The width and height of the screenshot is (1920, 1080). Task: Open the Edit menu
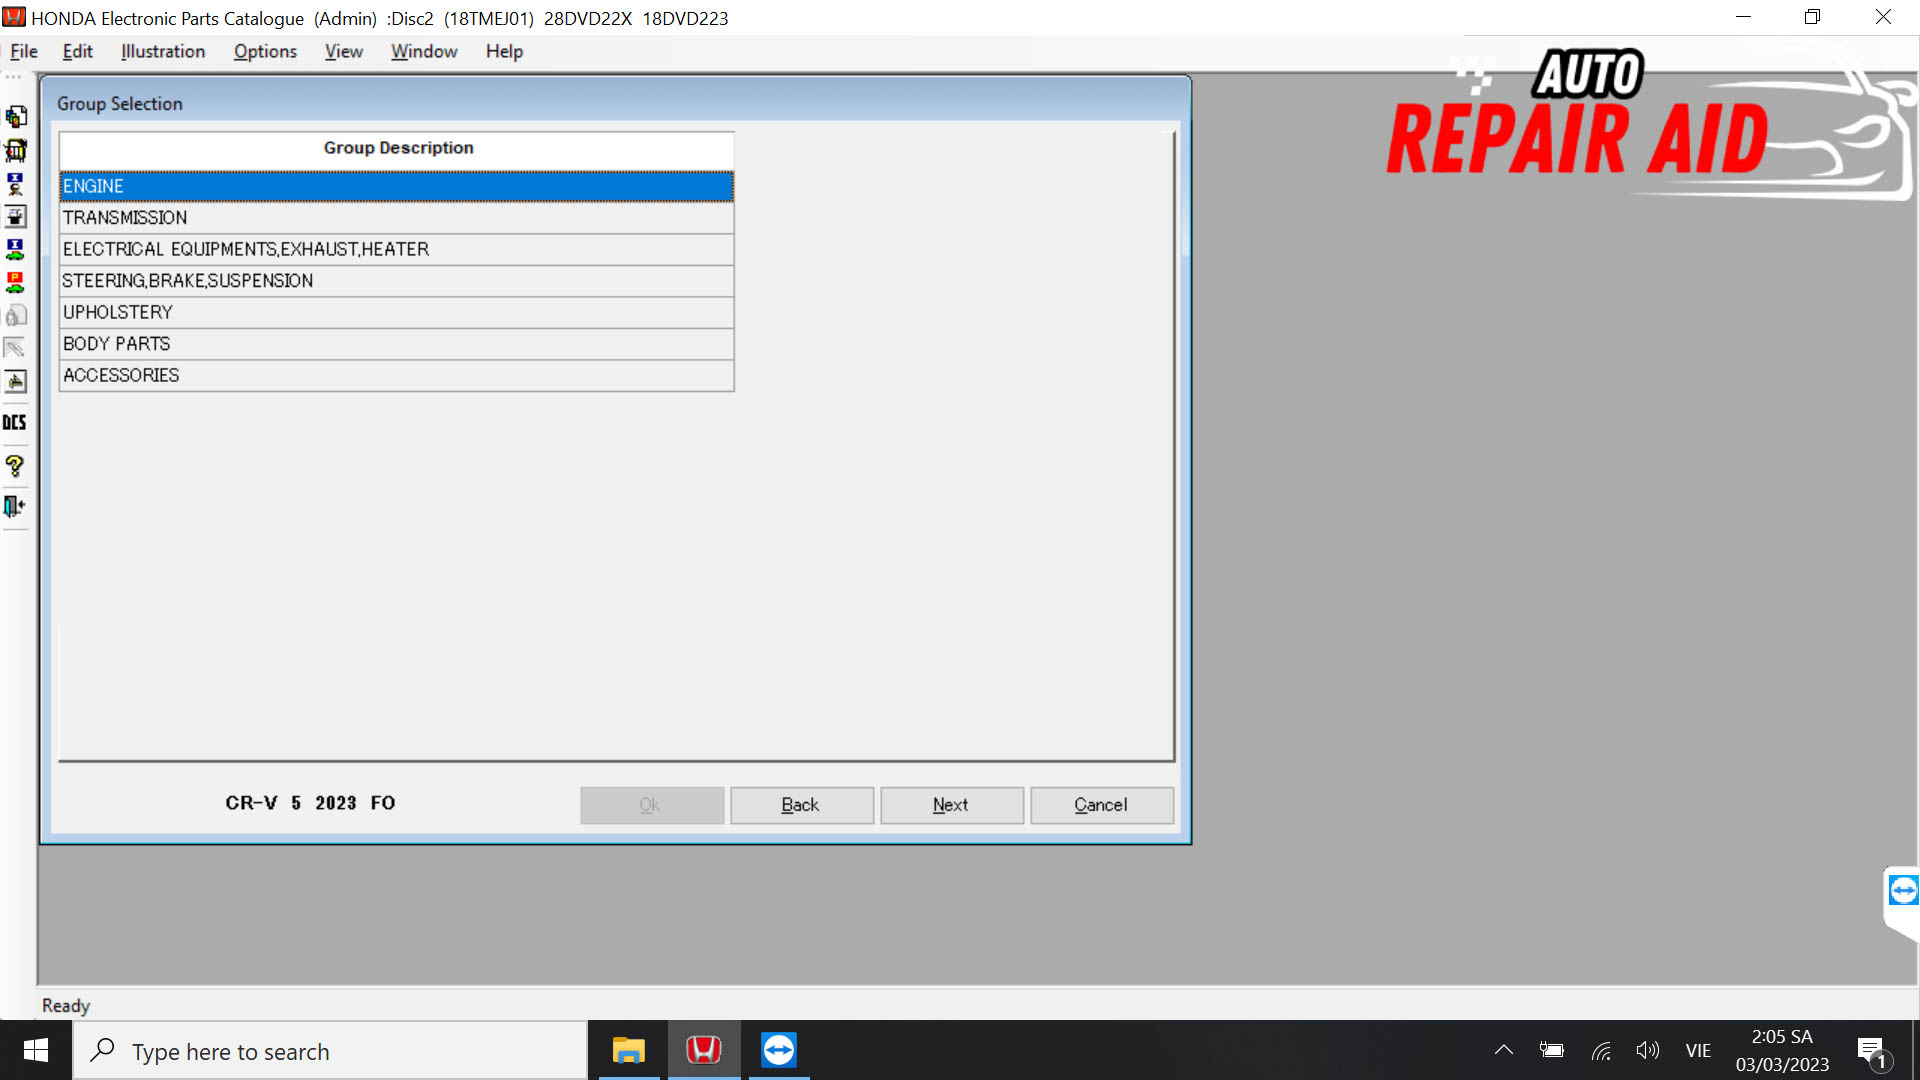pos(78,51)
